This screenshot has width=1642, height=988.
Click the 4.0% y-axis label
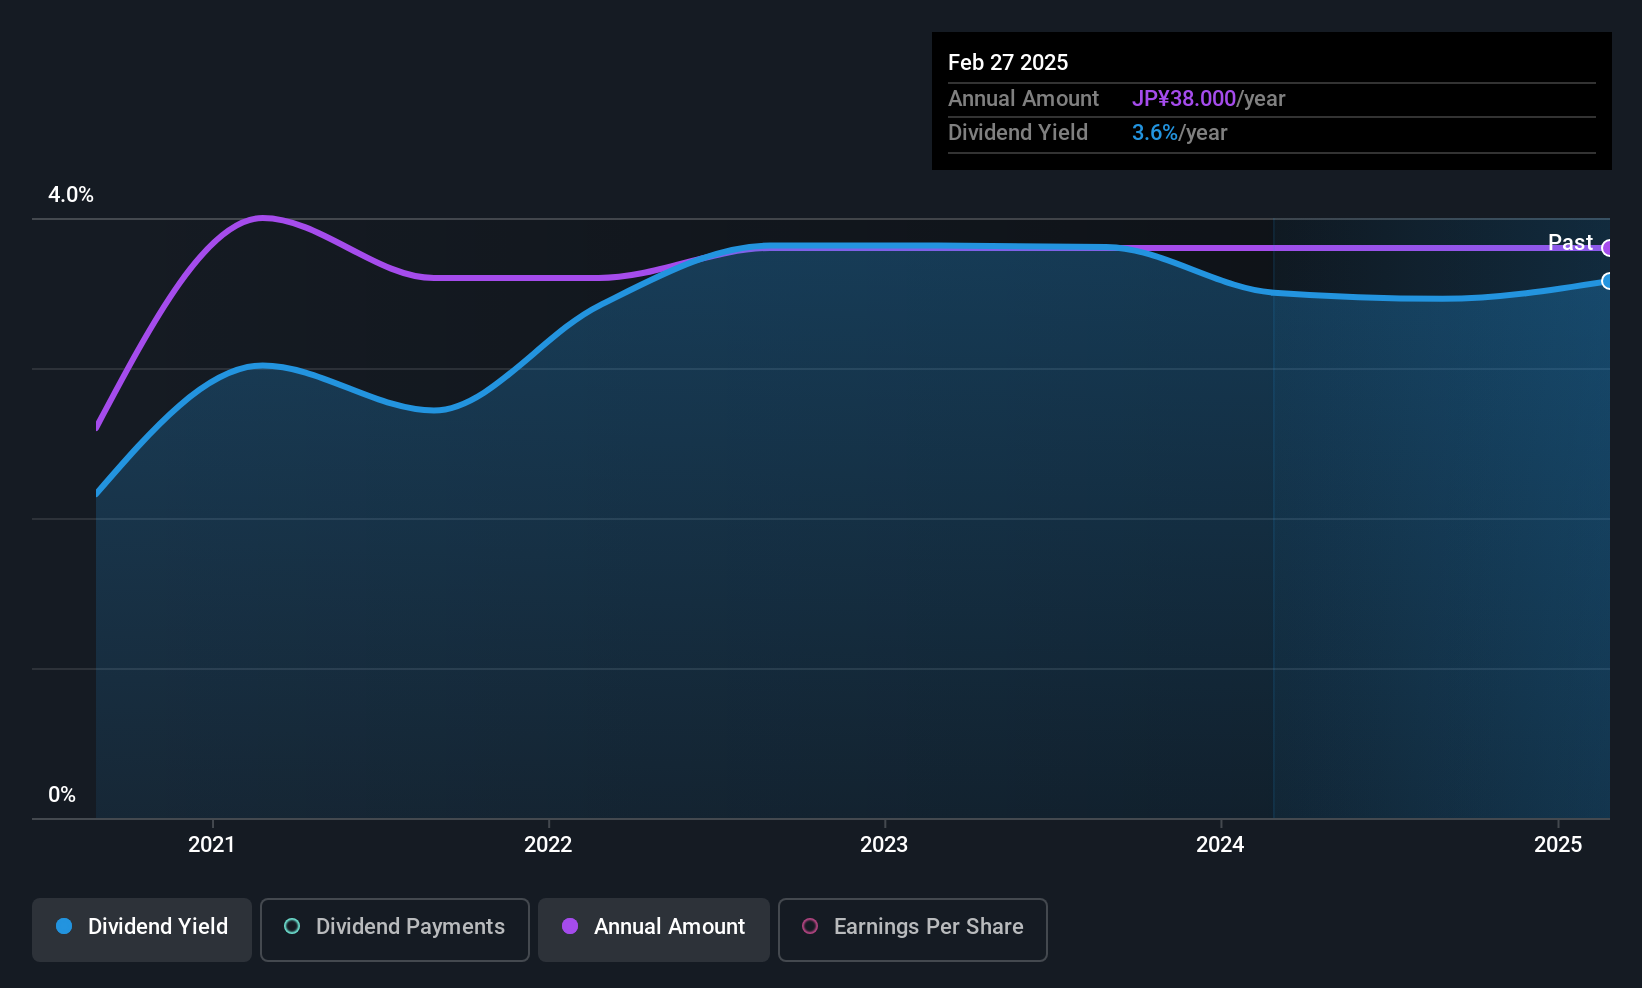click(71, 195)
